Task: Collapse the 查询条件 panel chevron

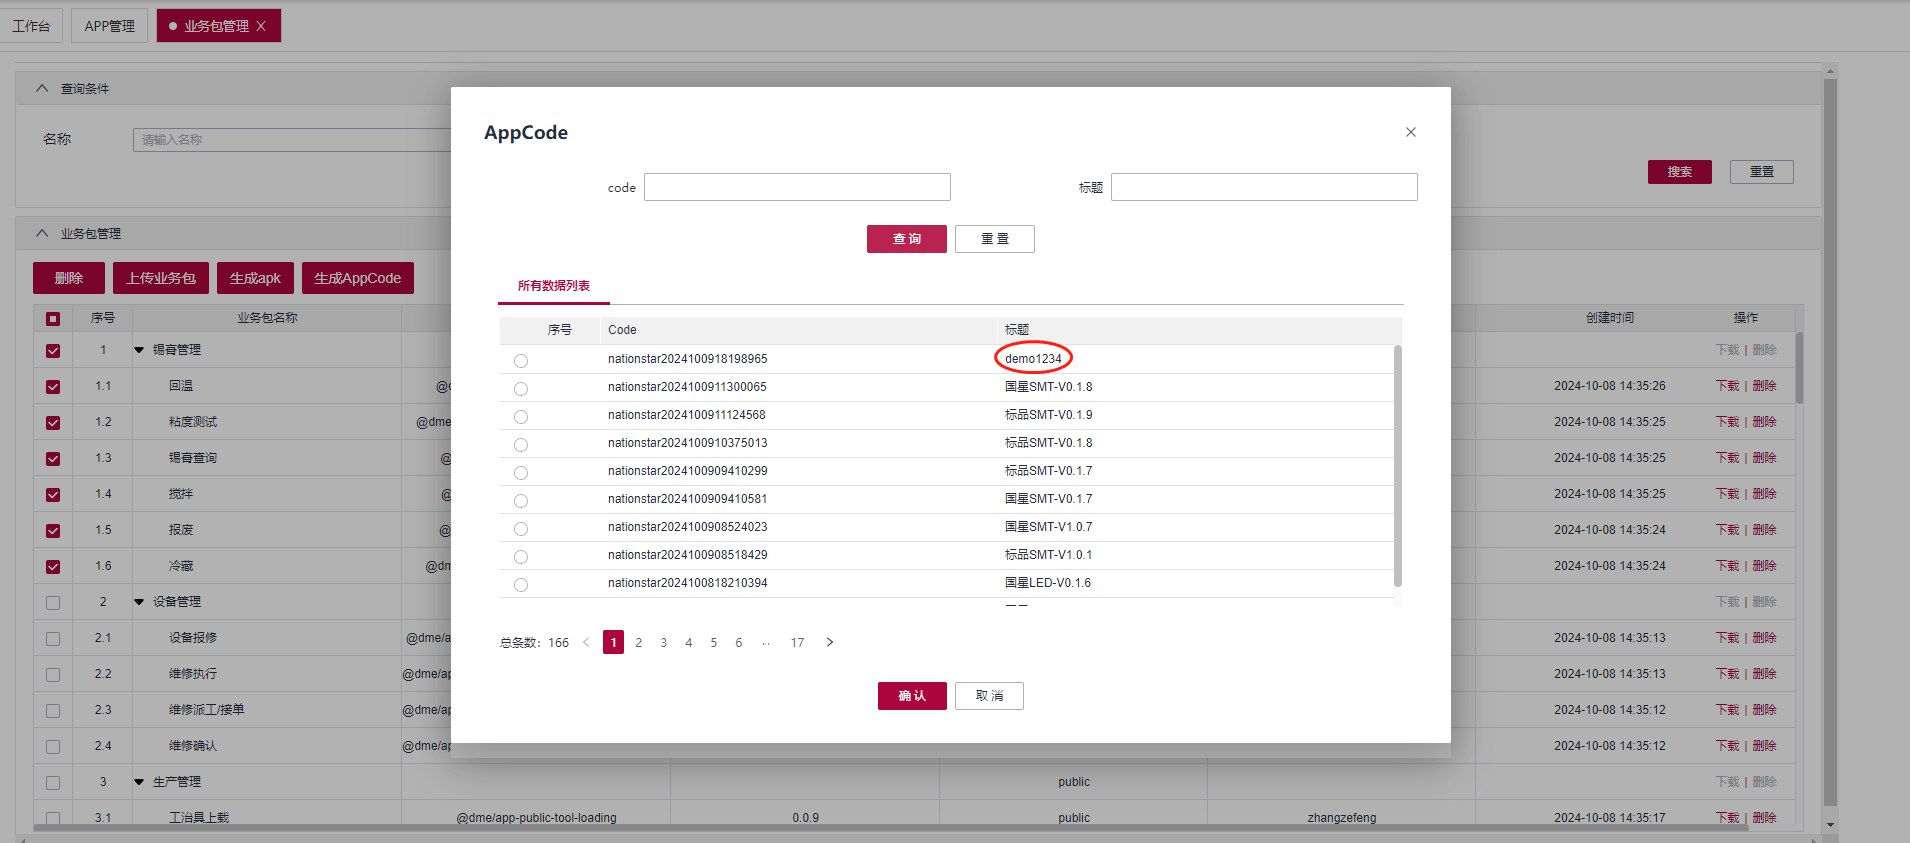Action: click(42, 88)
